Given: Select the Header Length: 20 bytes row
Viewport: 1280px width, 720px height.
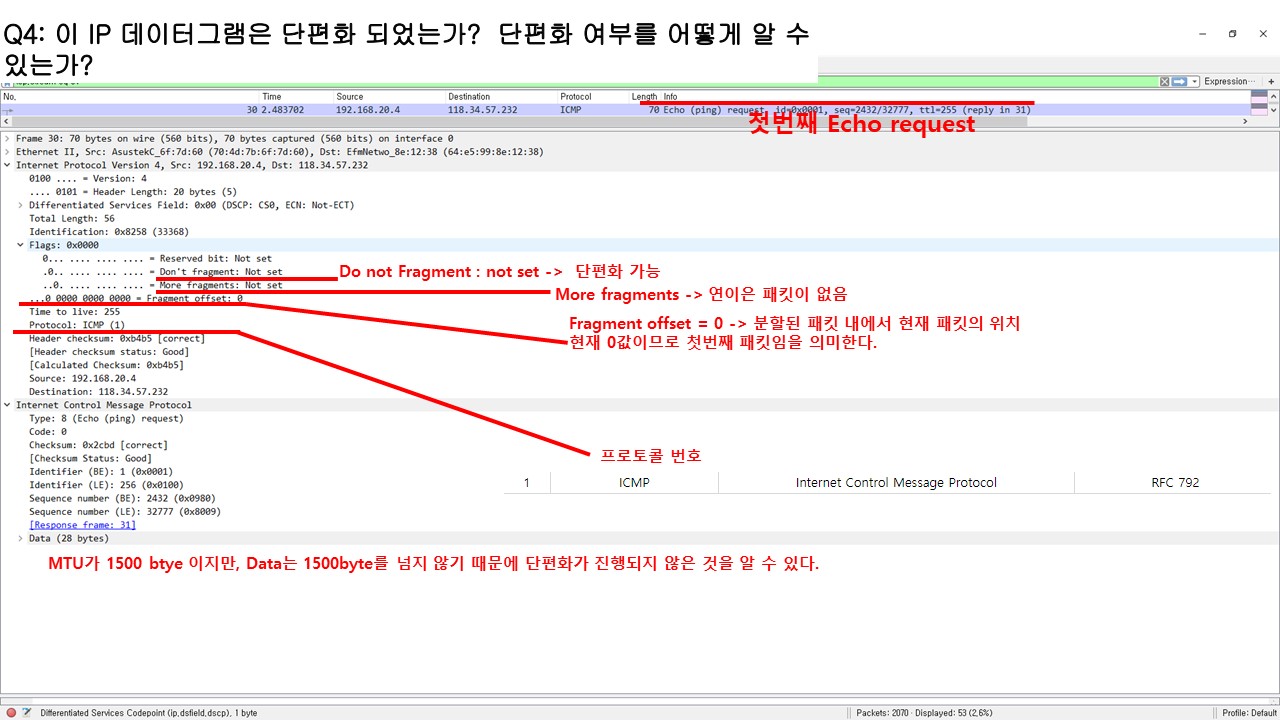Looking at the screenshot, I should coord(133,192).
